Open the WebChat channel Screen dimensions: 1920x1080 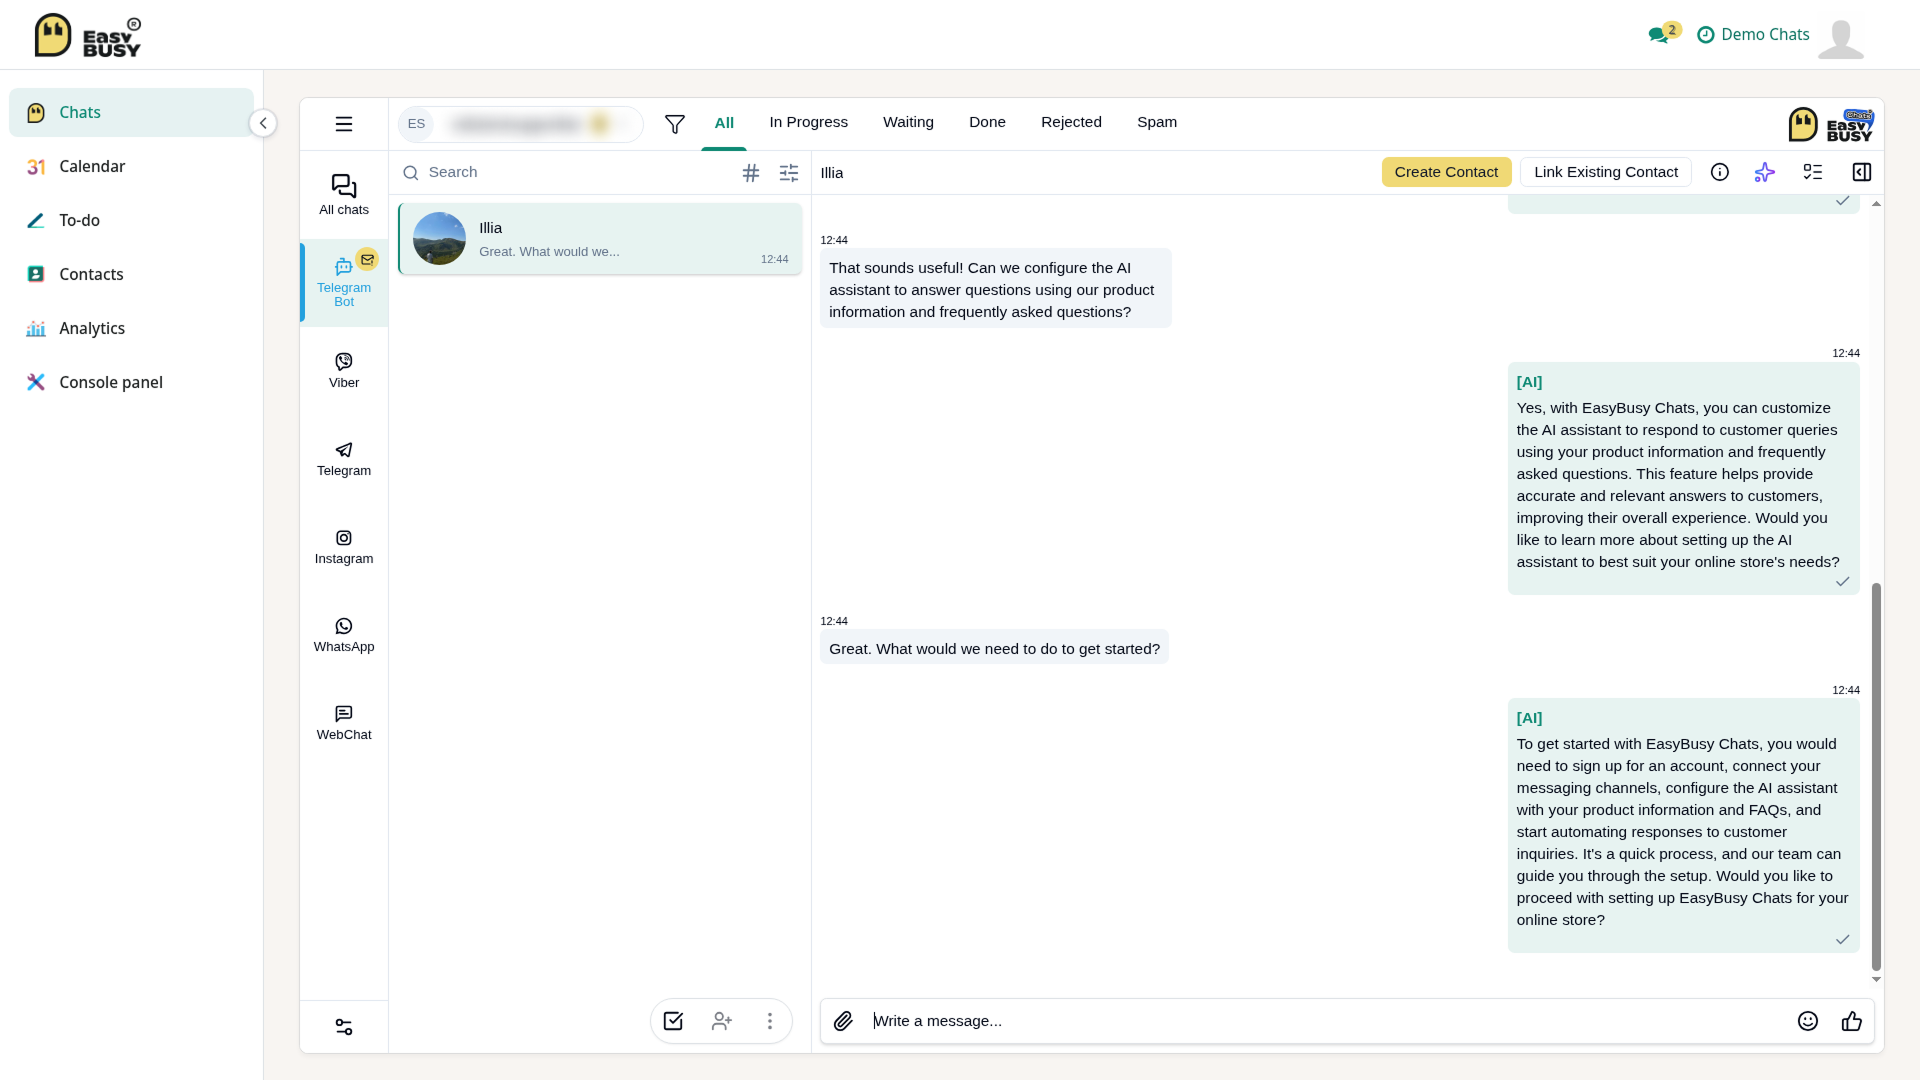(x=344, y=723)
